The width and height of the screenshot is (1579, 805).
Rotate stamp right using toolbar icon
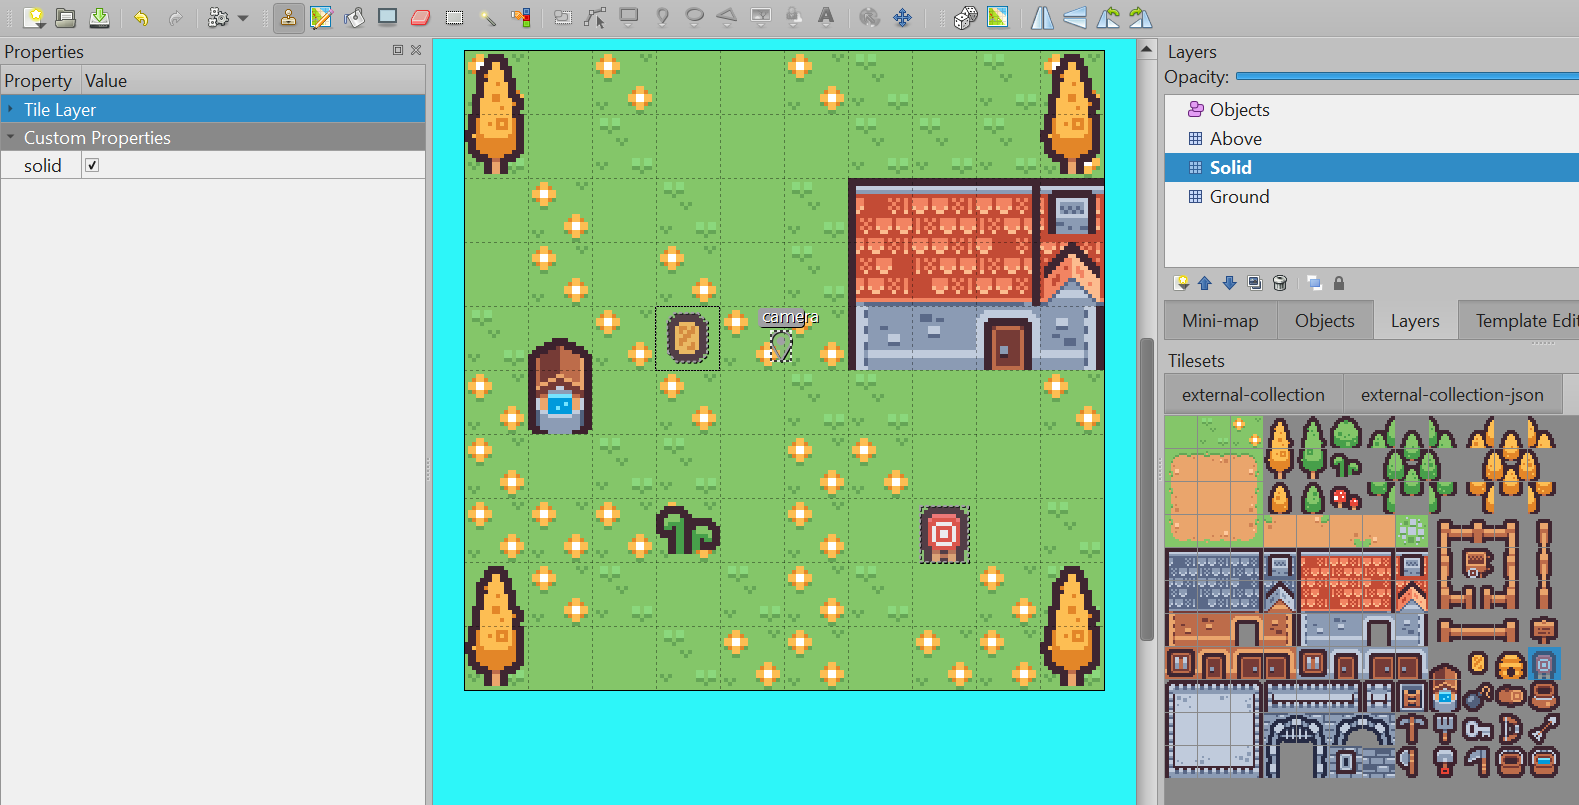pos(1140,17)
